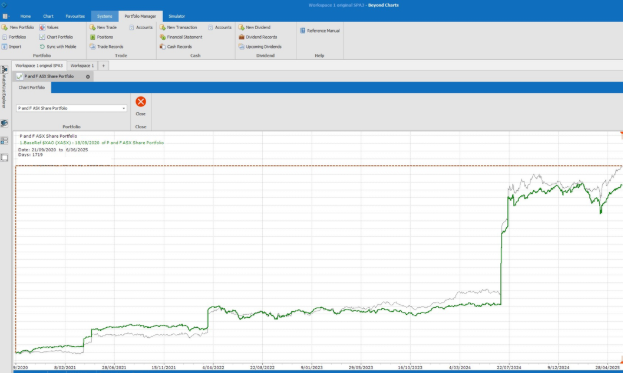Open the Reference Manual
This screenshot has height=373, width=623.
click(x=320, y=31)
